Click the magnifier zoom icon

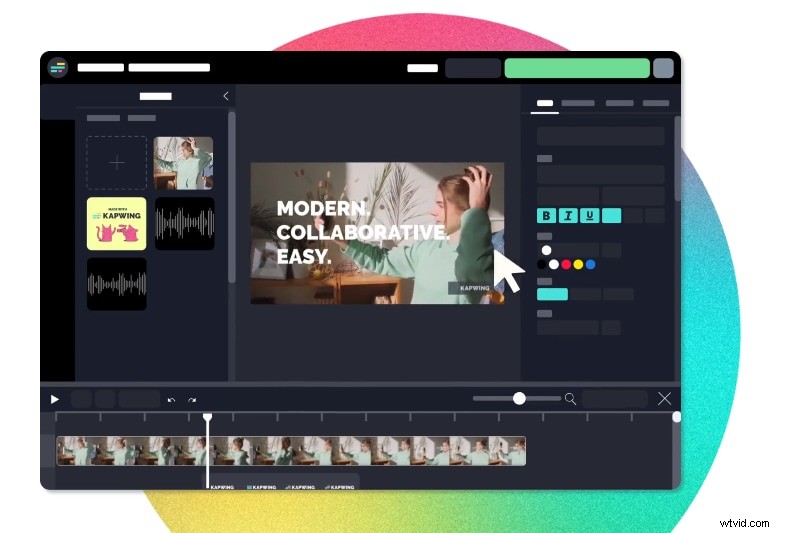click(x=570, y=399)
